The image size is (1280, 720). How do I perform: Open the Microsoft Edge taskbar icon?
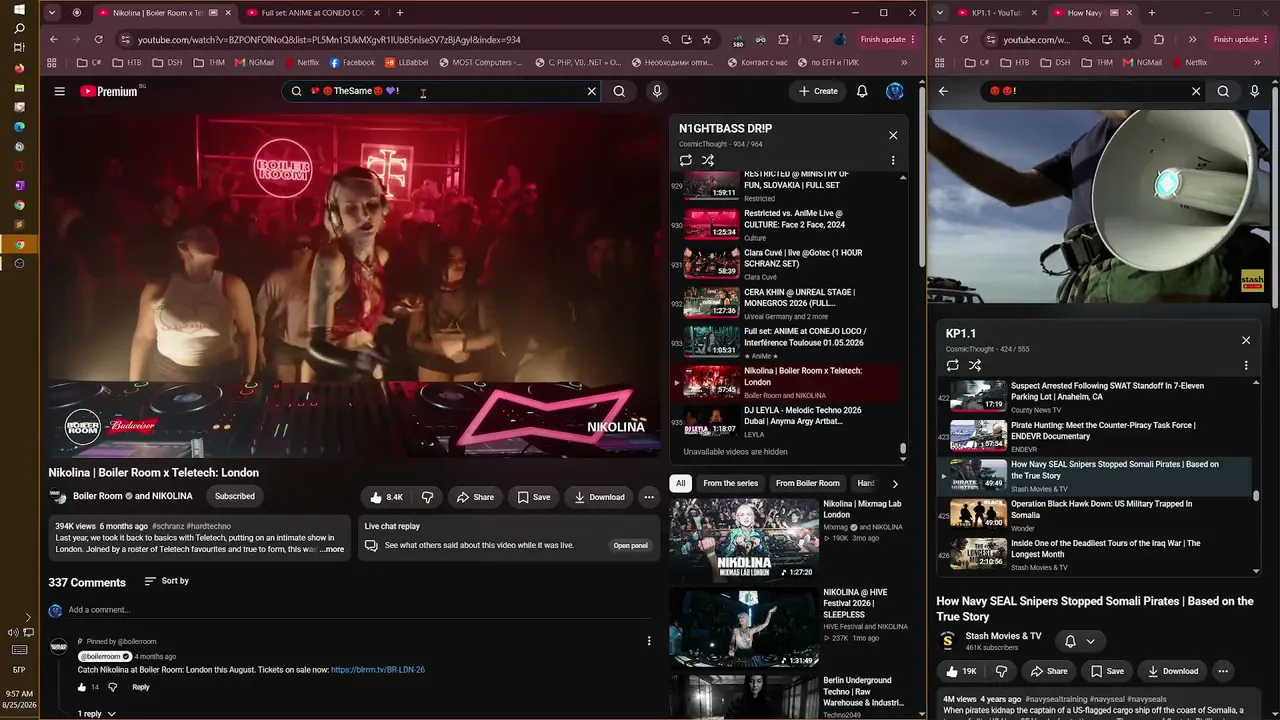pos(19,127)
